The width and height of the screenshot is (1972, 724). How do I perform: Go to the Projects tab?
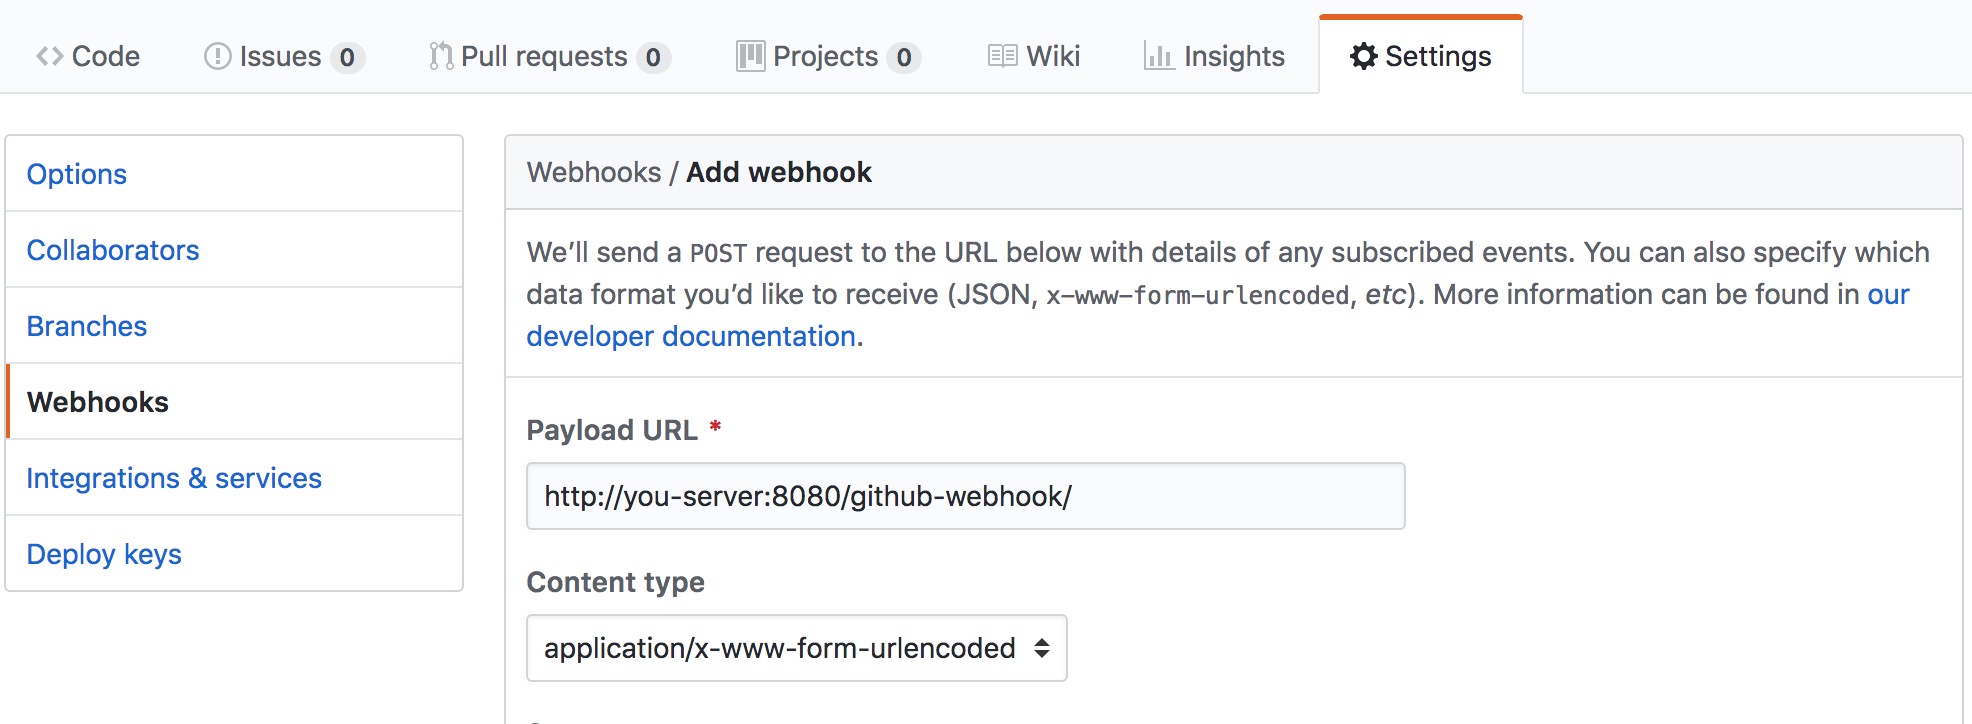pyautogui.click(x=829, y=56)
